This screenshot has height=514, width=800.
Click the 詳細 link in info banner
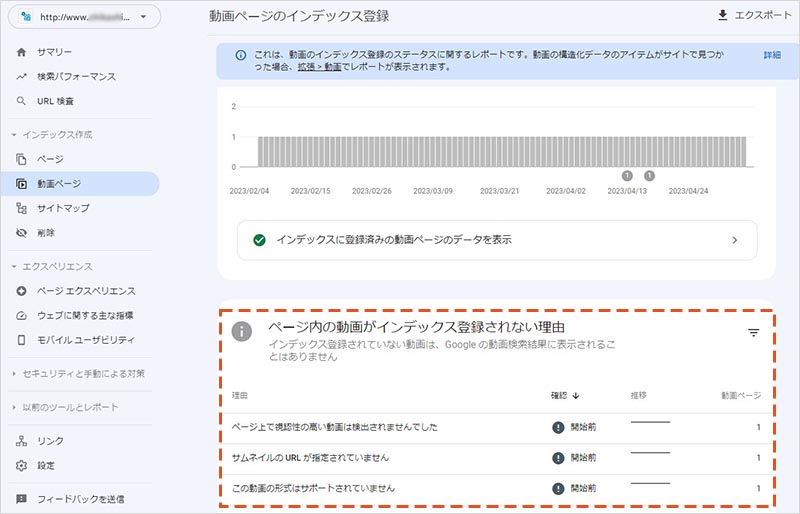click(772, 55)
